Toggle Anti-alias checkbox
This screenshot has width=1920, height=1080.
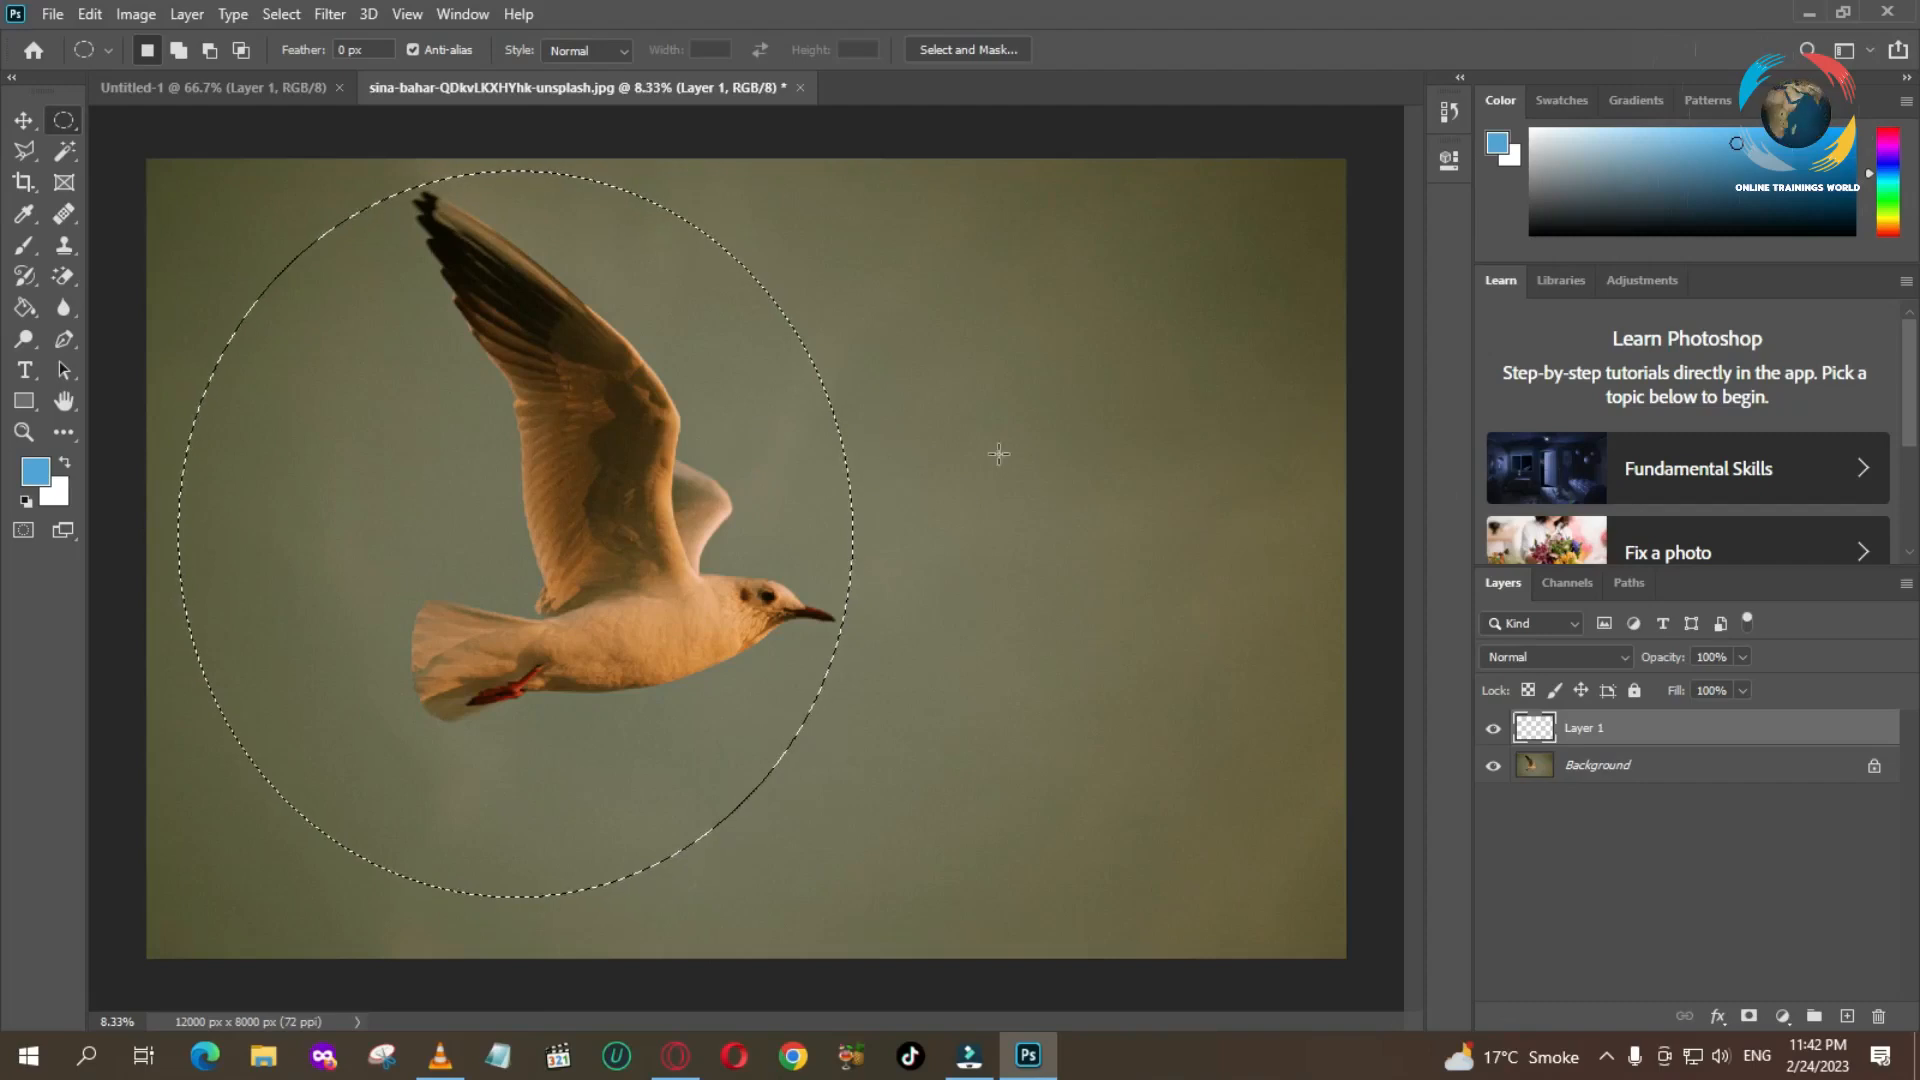(x=413, y=49)
